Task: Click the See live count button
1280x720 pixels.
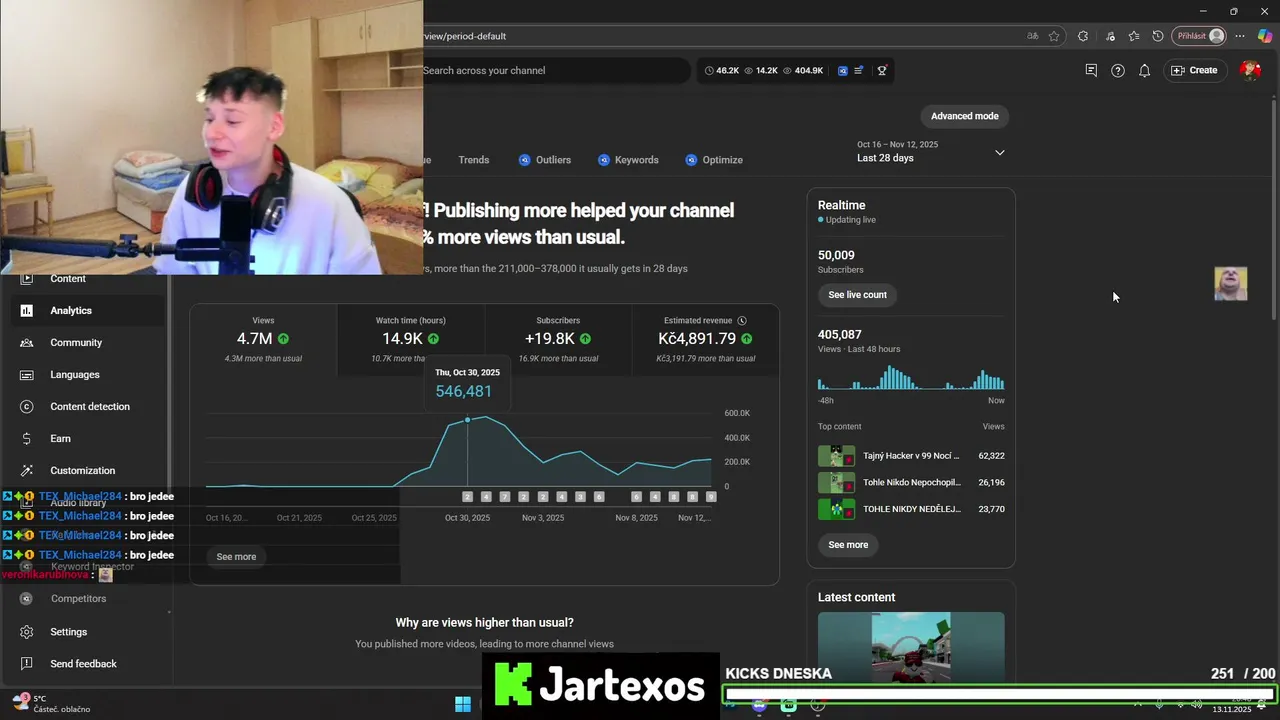Action: [x=857, y=295]
